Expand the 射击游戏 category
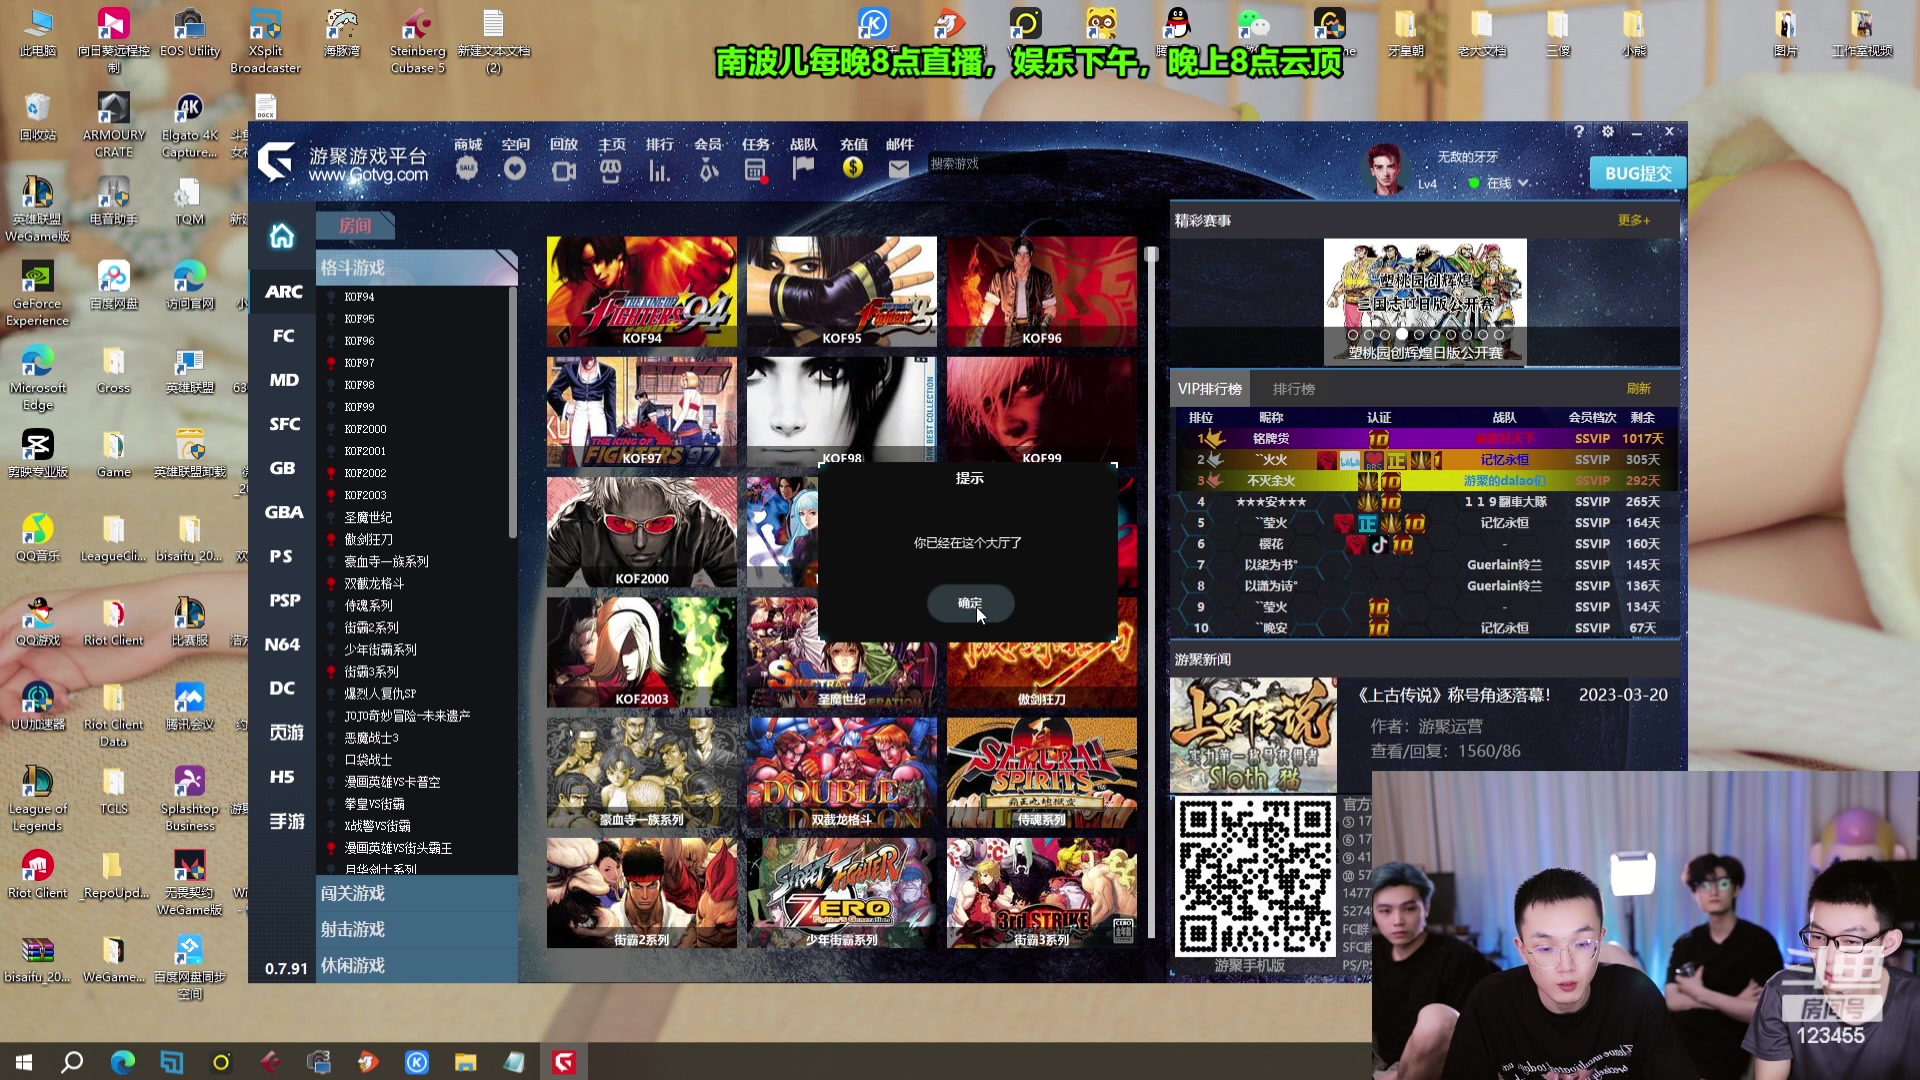Image resolution: width=1920 pixels, height=1080 pixels. 417,929
